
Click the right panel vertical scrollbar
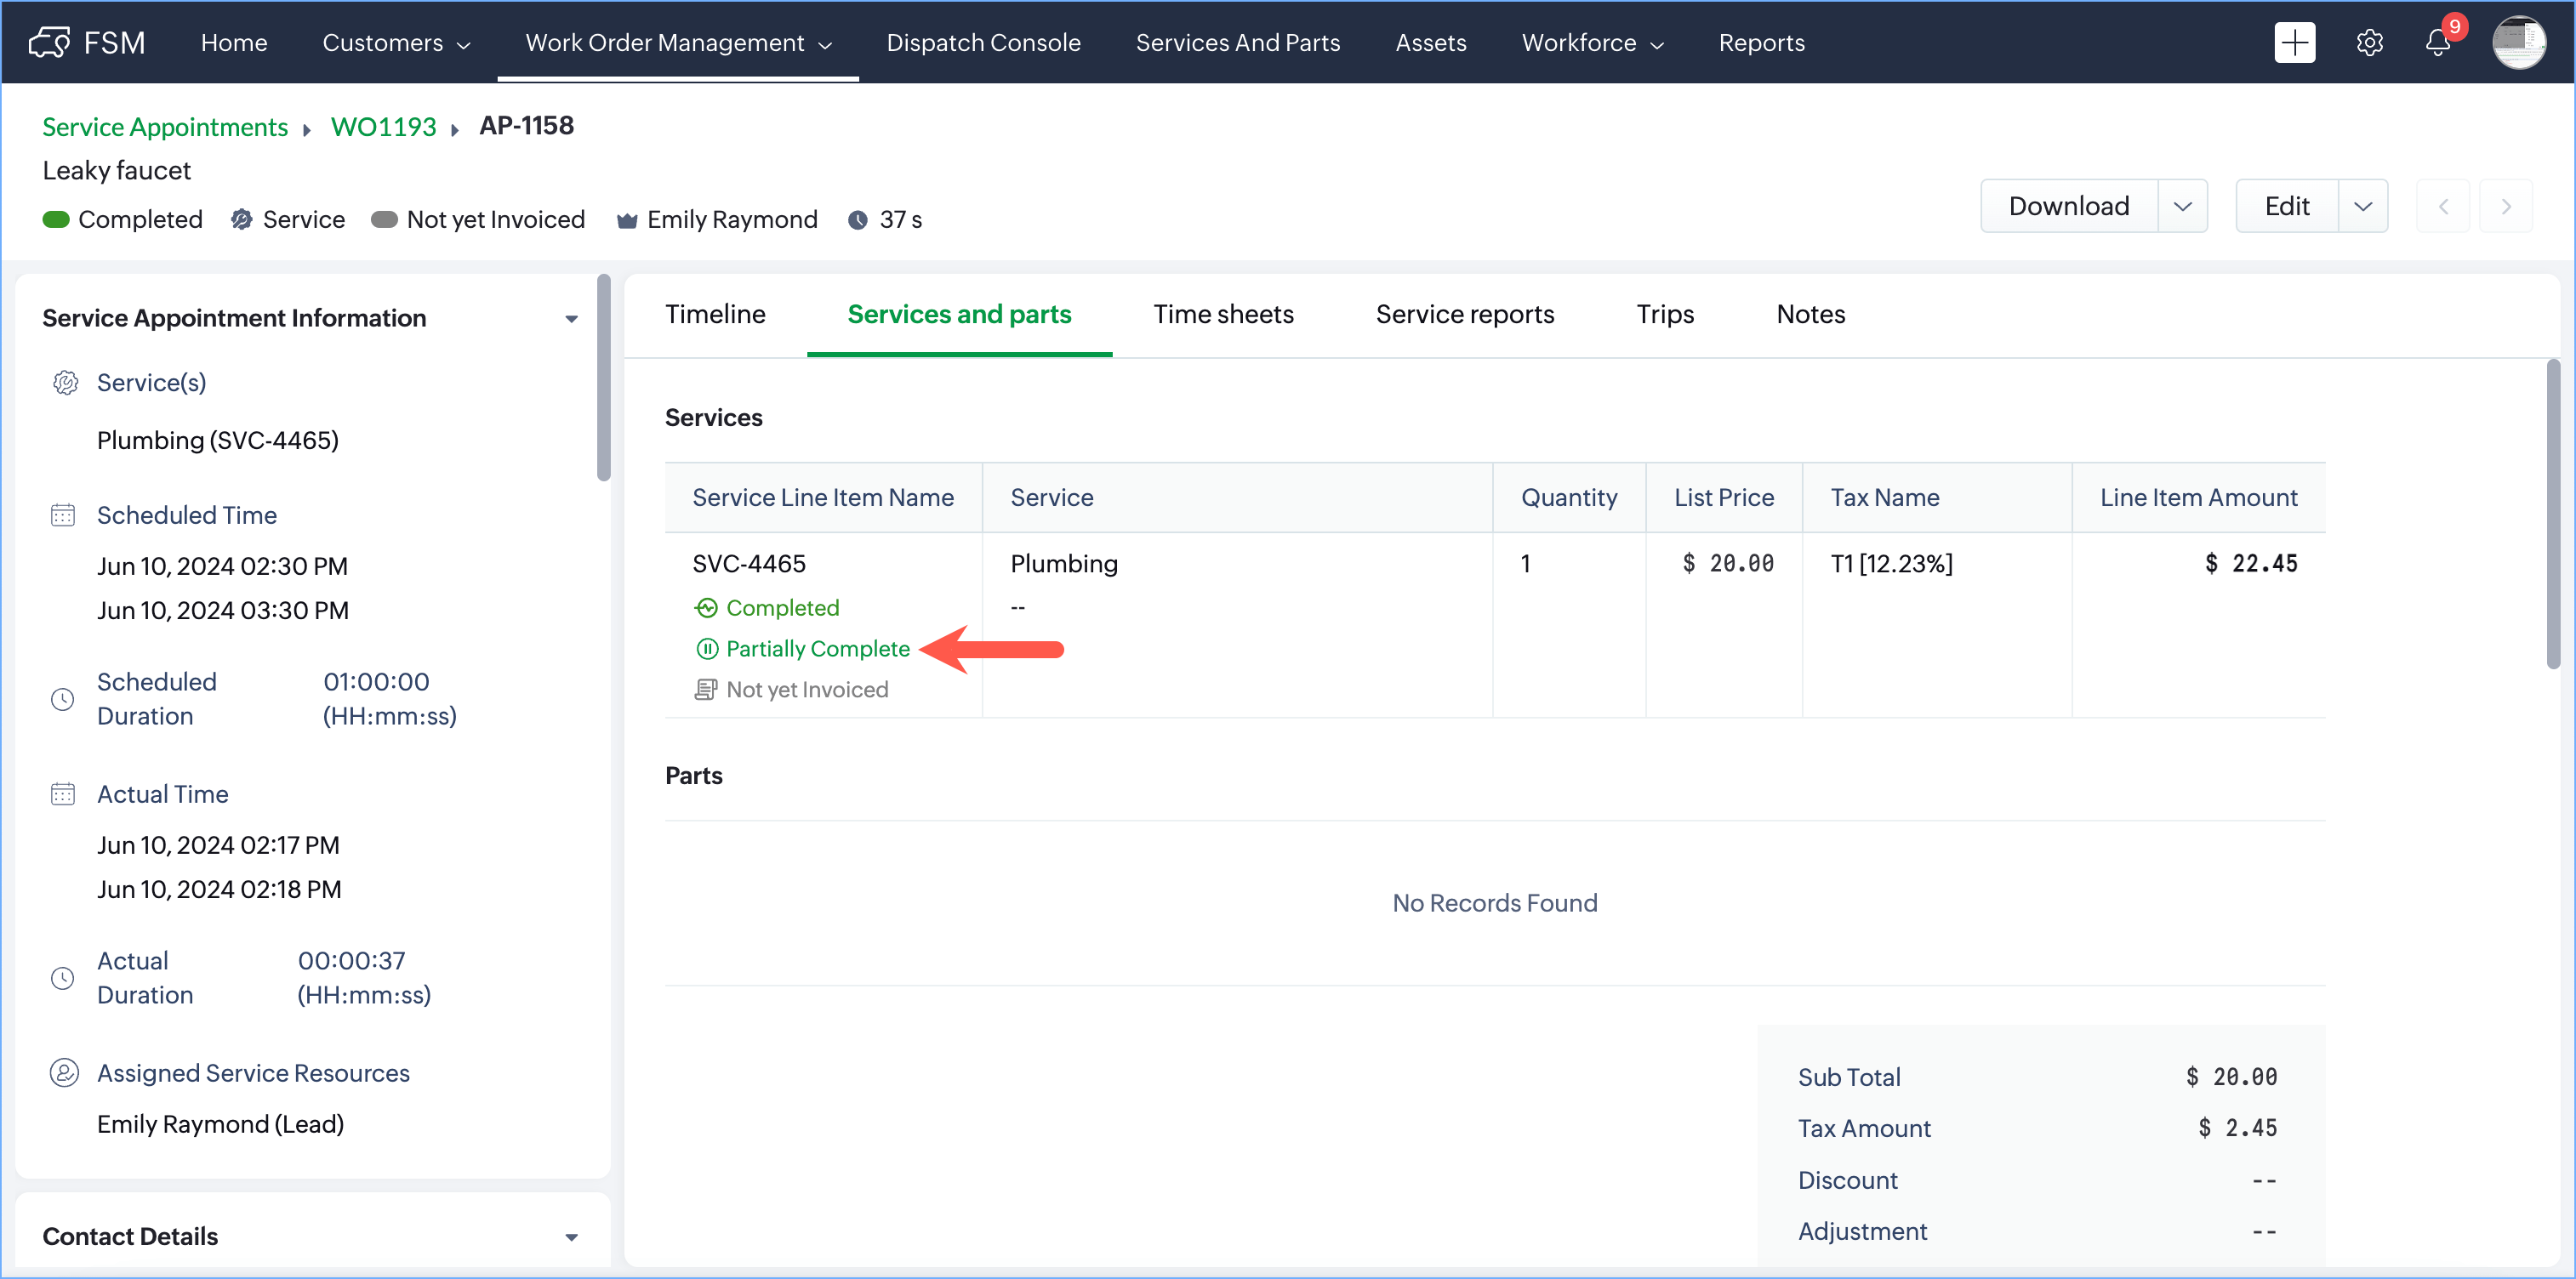click(x=2552, y=514)
